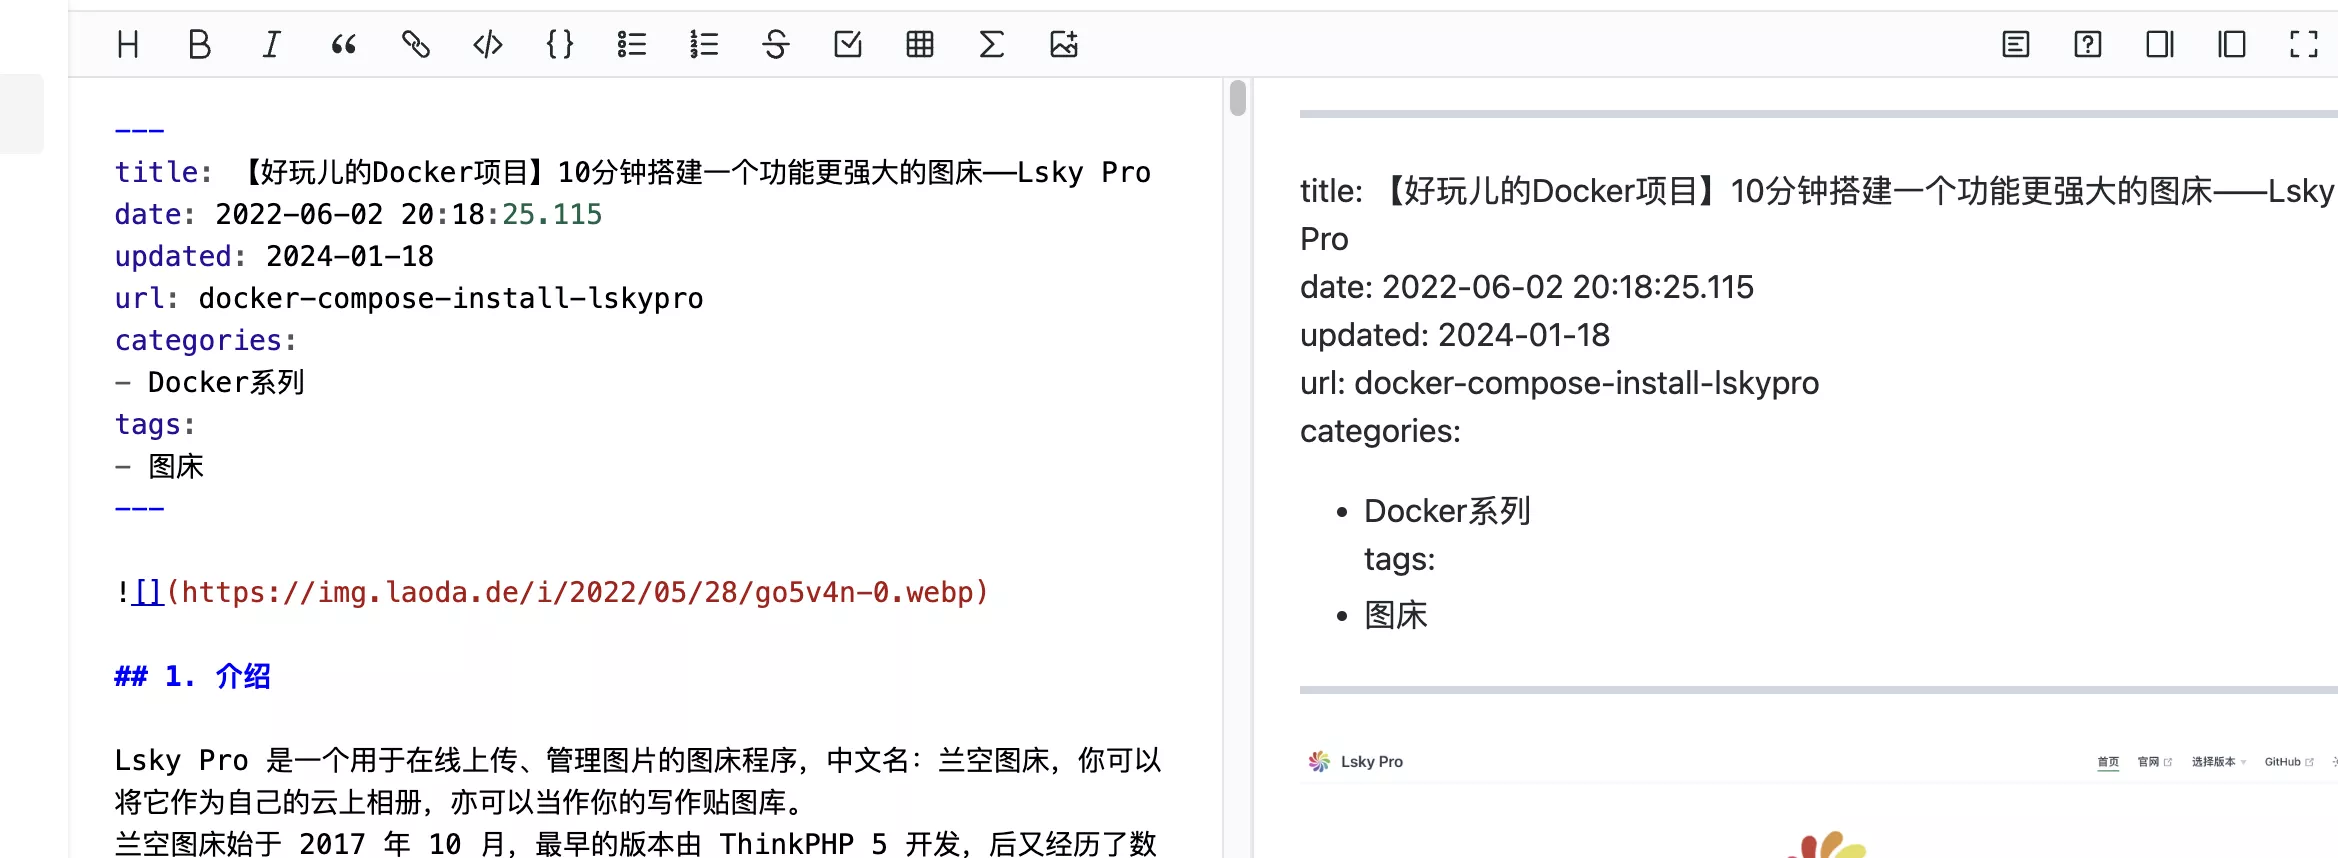Screen dimensions: 2338x858
Task: Insert a code block with braces icon
Action: click(x=560, y=44)
